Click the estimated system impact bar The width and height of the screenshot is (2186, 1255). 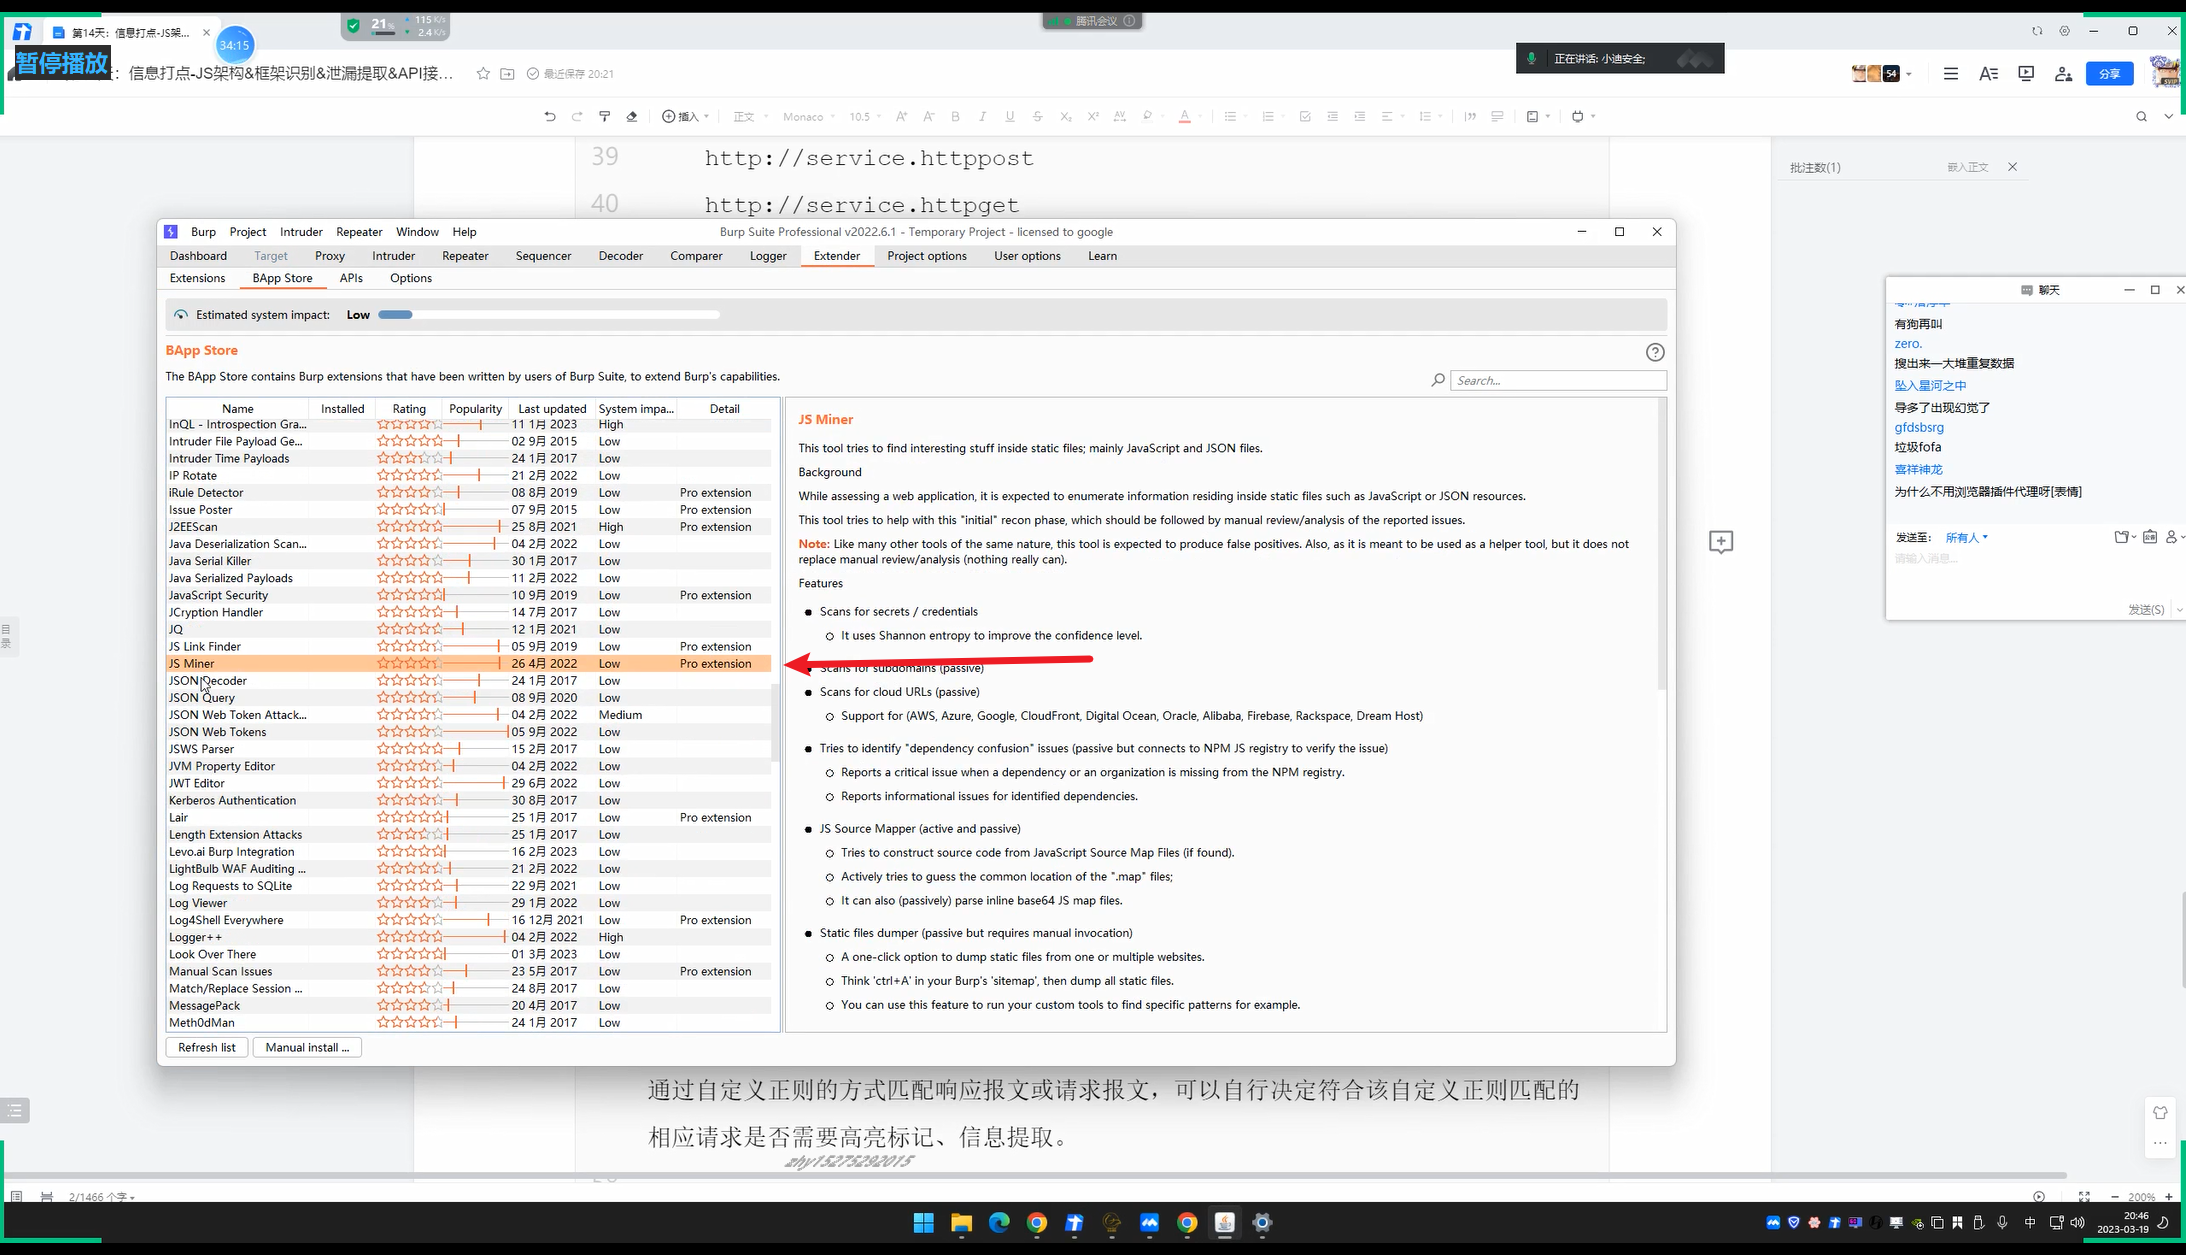548,315
